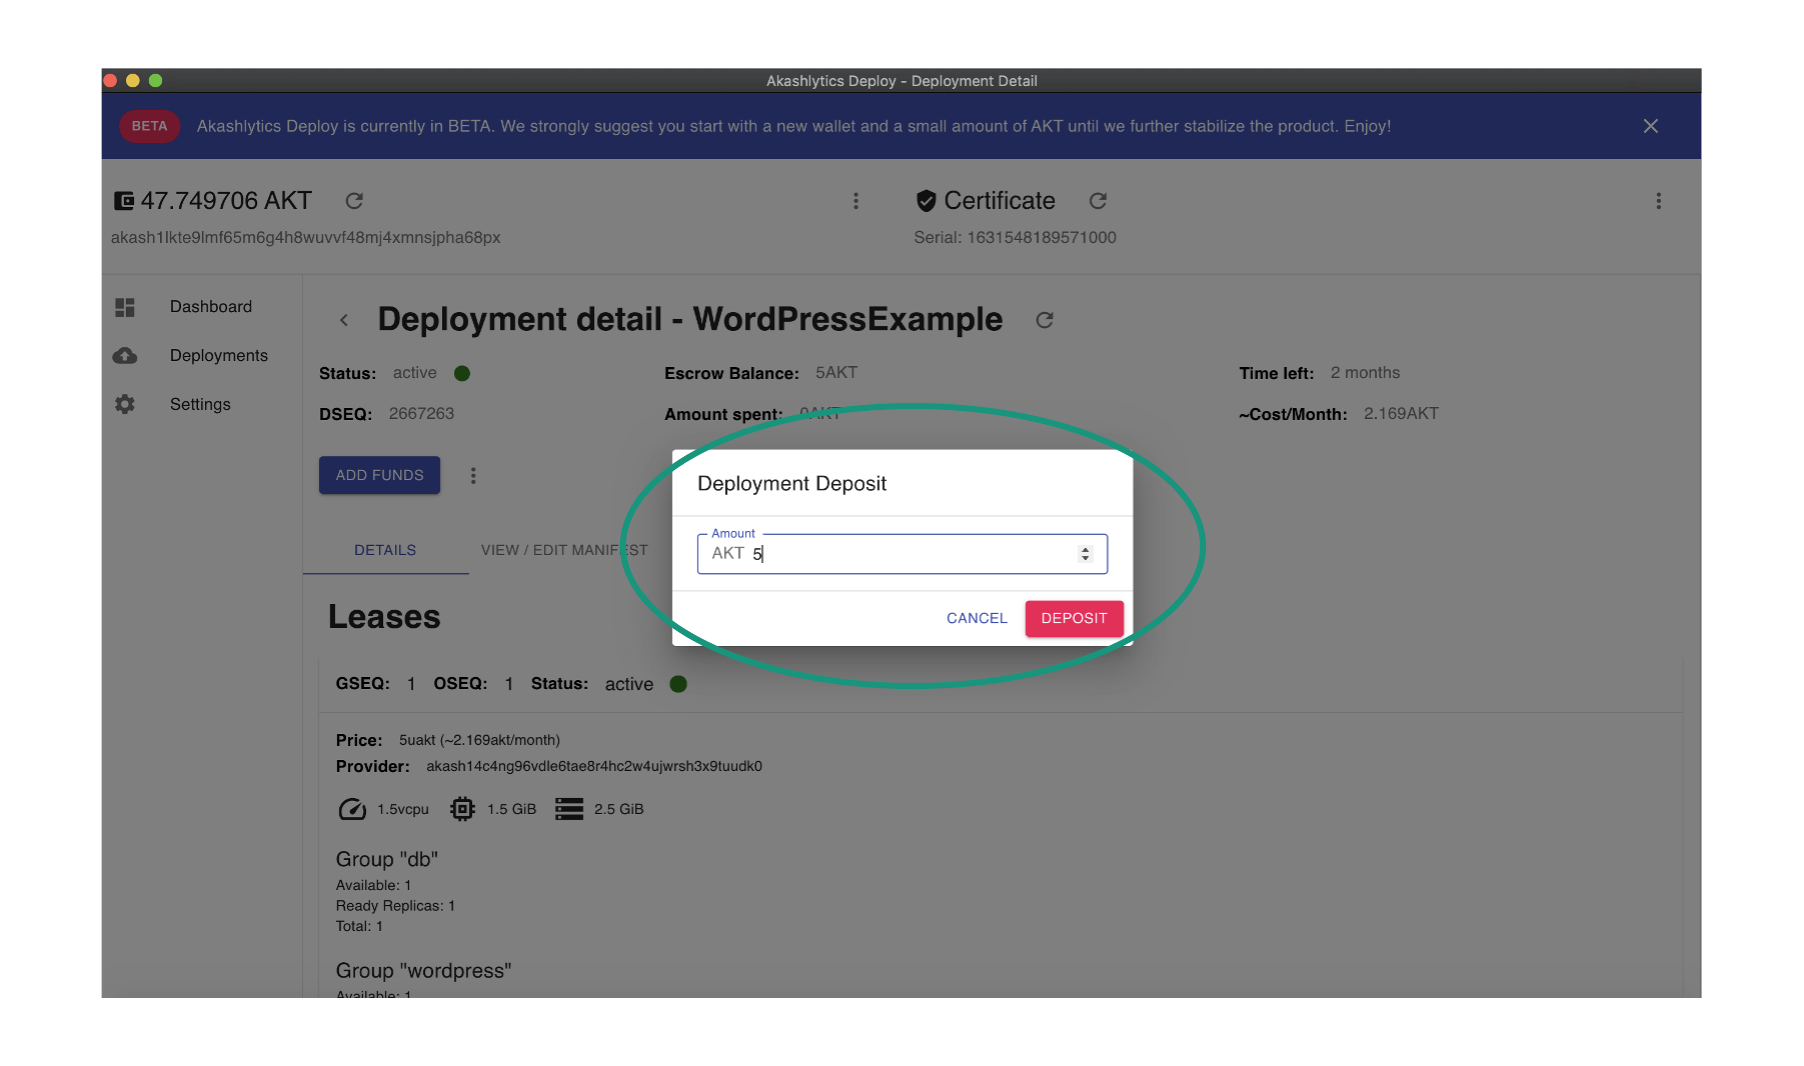Click the Deployments cloud icon
This screenshot has height=1066, width=1804.
click(125, 356)
